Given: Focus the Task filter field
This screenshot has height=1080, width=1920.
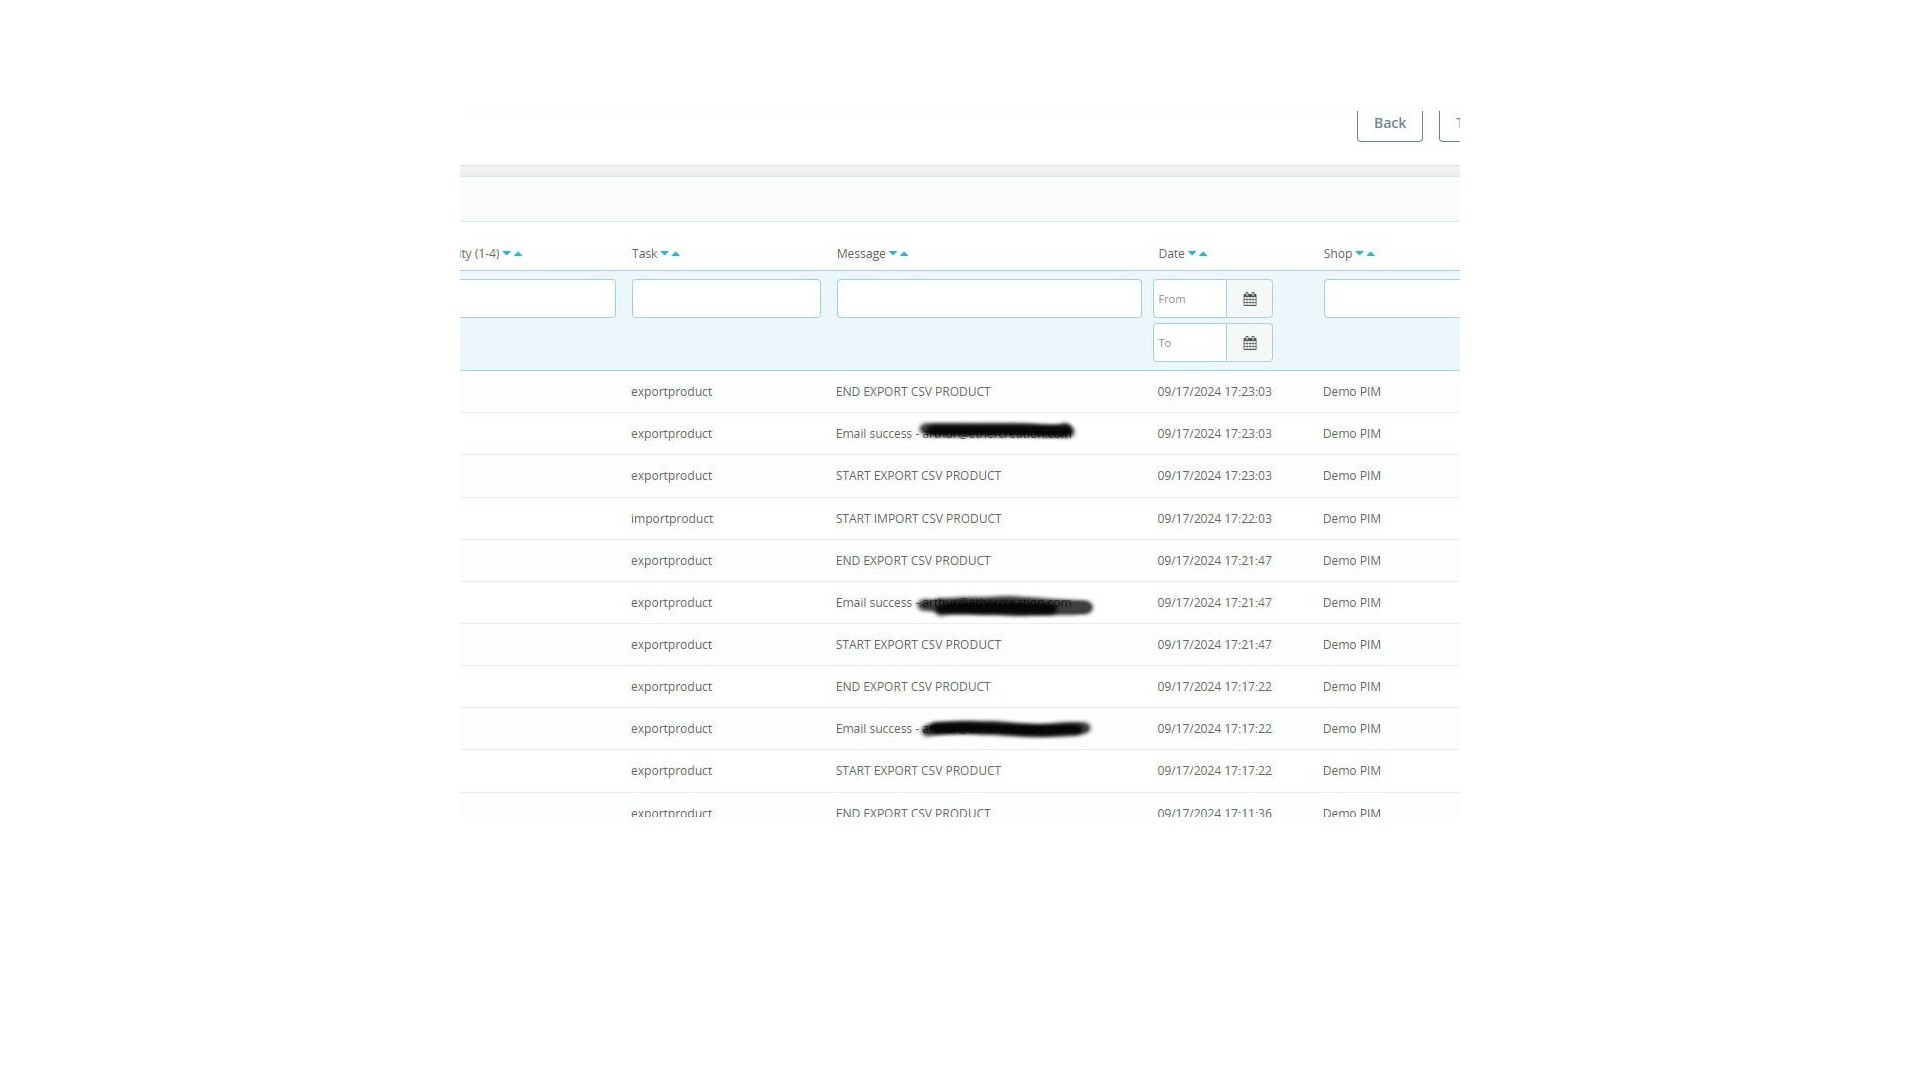Looking at the screenshot, I should pyautogui.click(x=726, y=299).
